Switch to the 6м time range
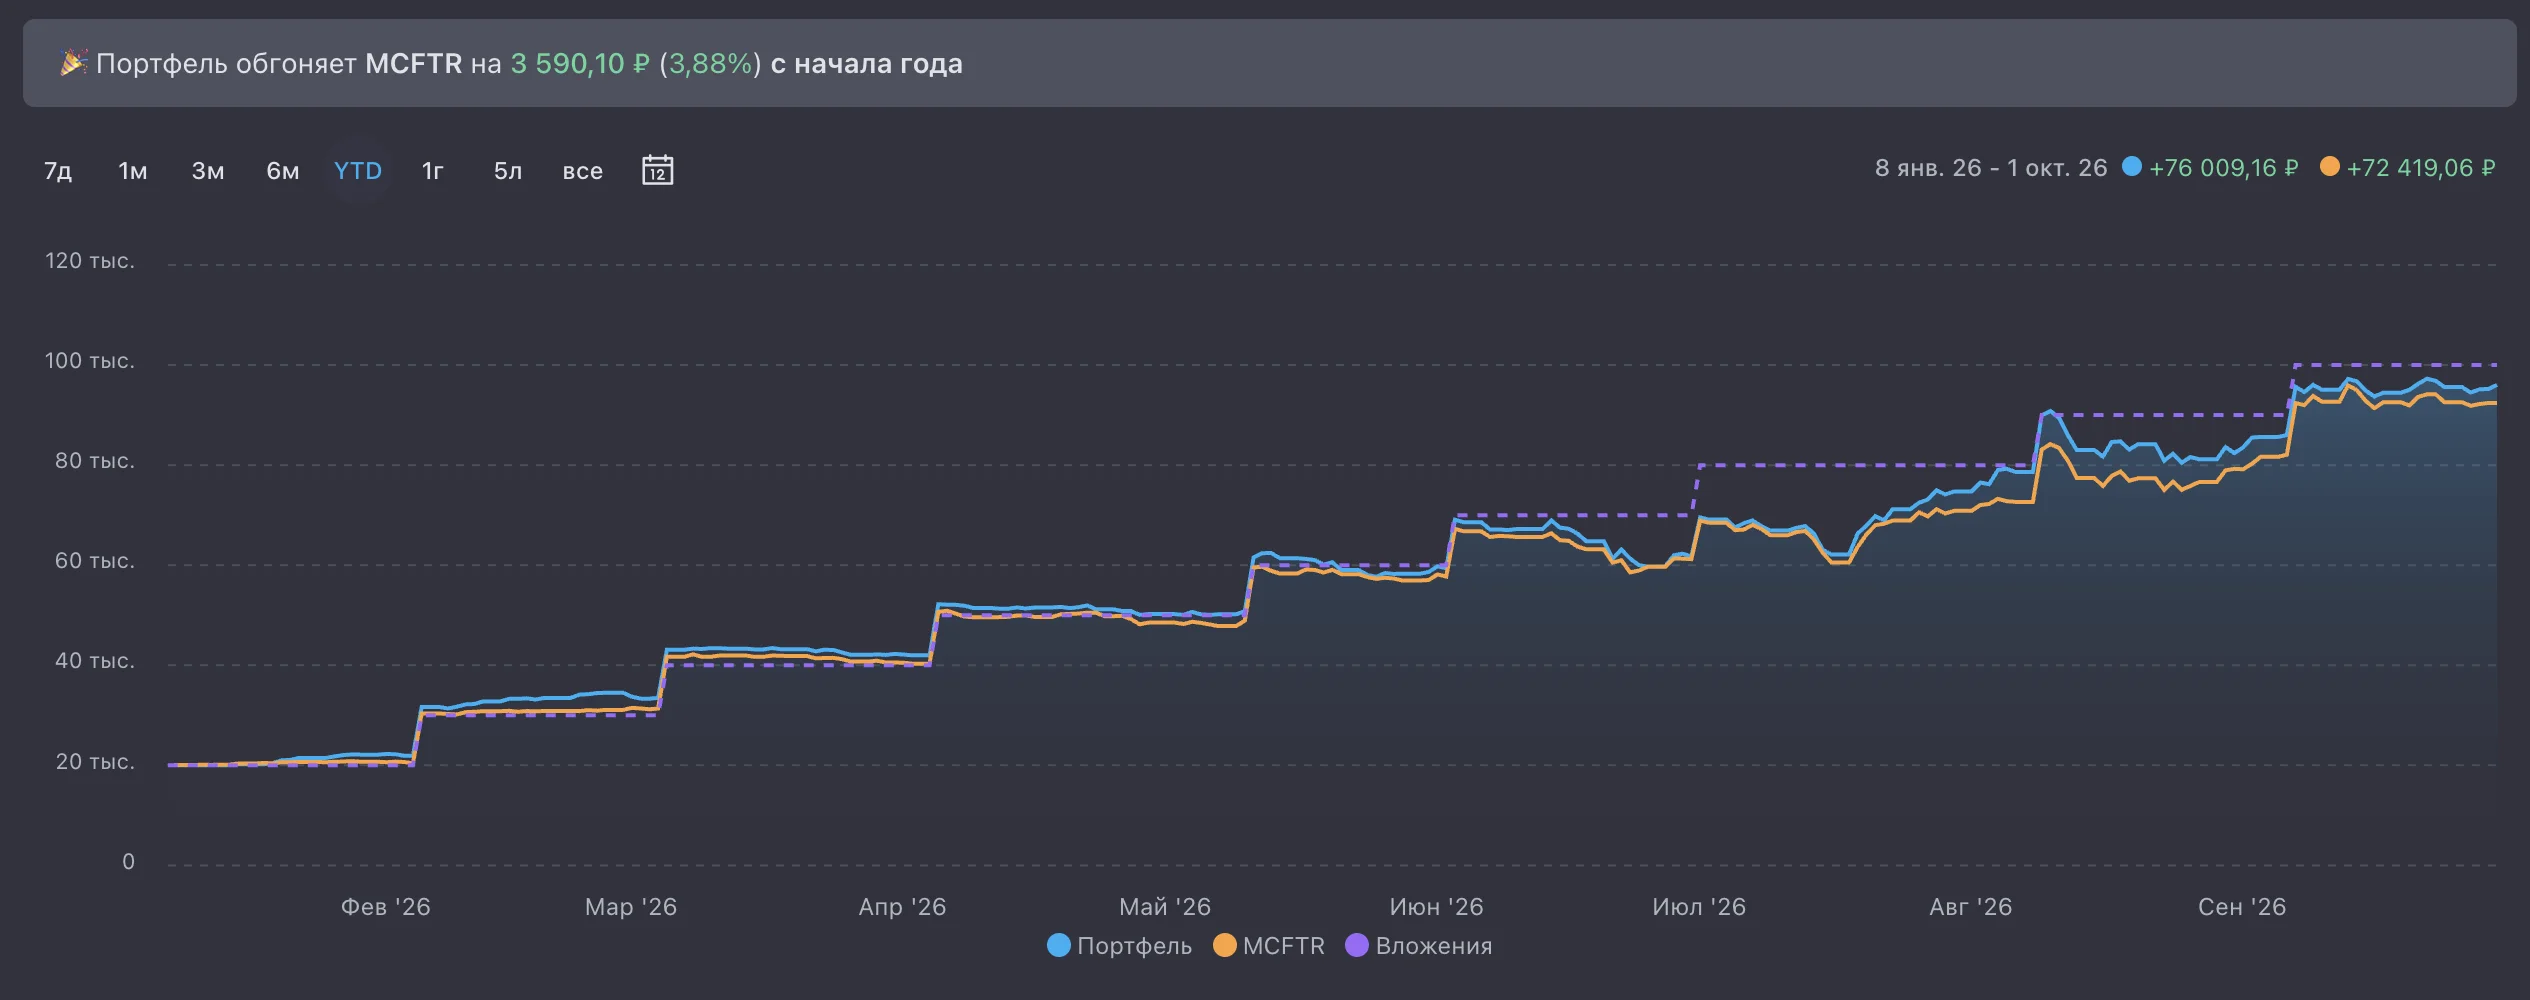Screen dimensions: 2530x1000 283,171
